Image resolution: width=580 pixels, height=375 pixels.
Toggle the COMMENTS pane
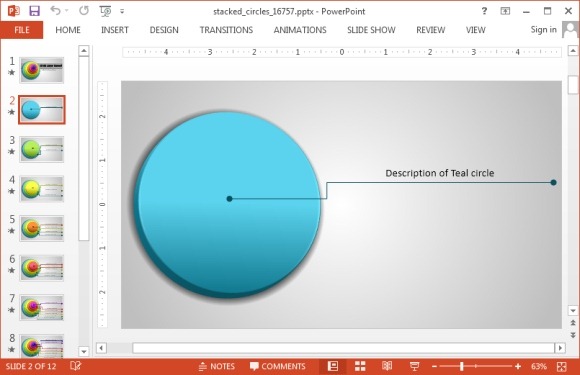[x=278, y=366]
